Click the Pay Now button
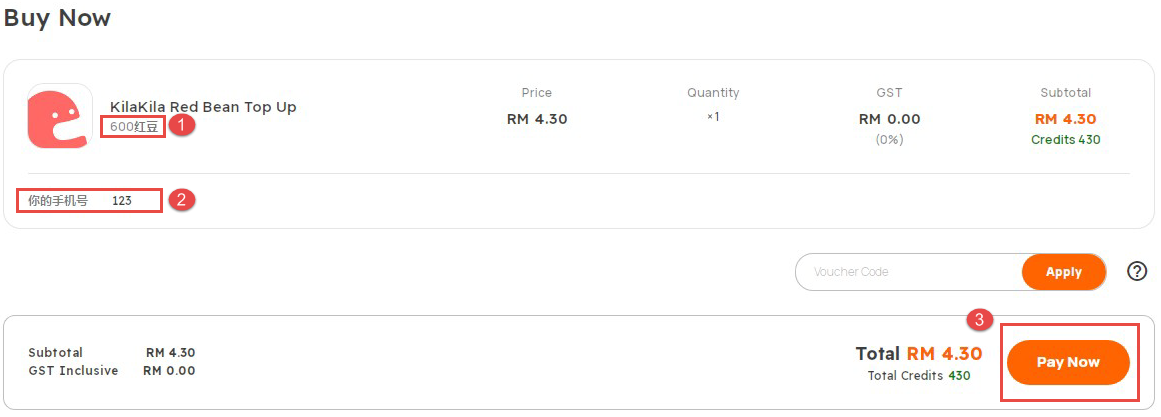The width and height of the screenshot is (1161, 417). coord(1068,363)
